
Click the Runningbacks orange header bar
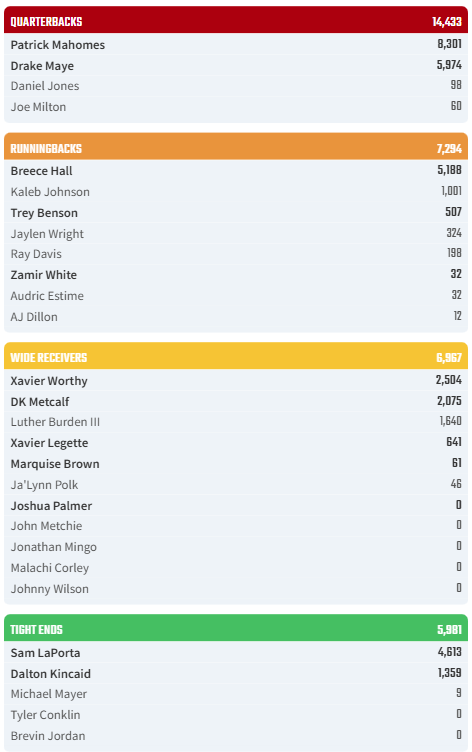(x=236, y=146)
